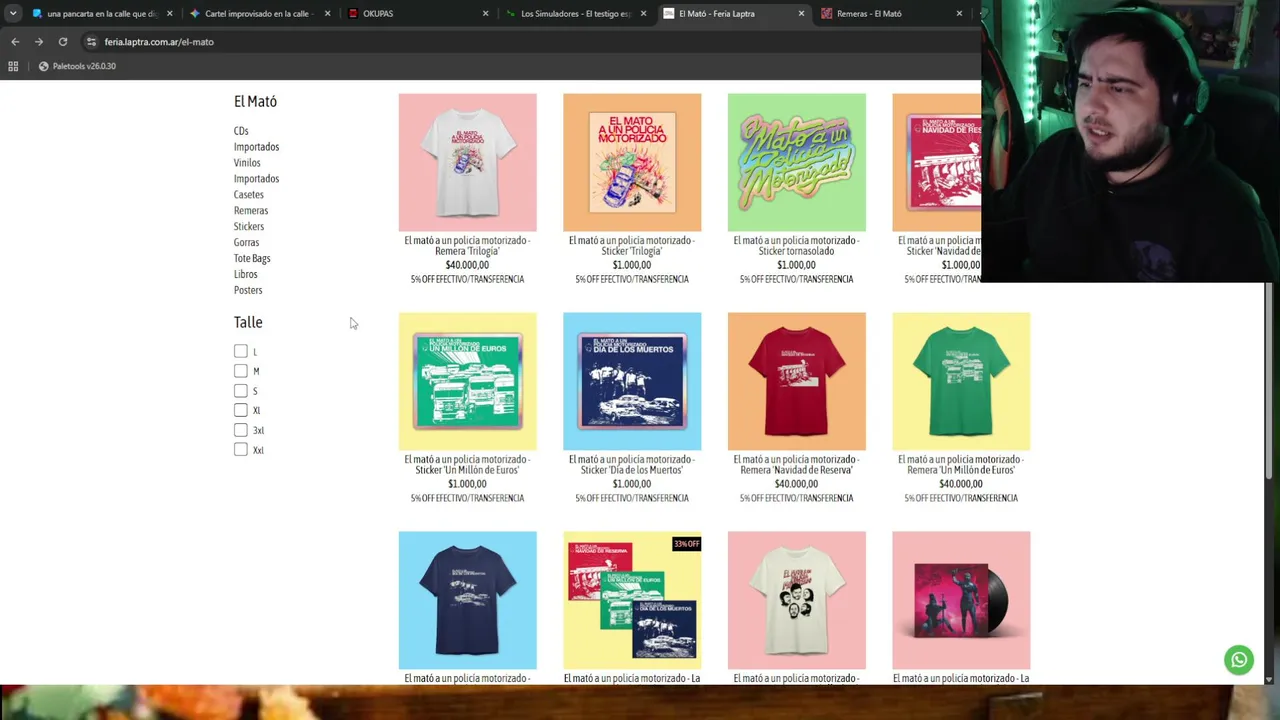Reload the feria.laptra.com.ar page
Screen dimensions: 1280x720
tap(63, 42)
